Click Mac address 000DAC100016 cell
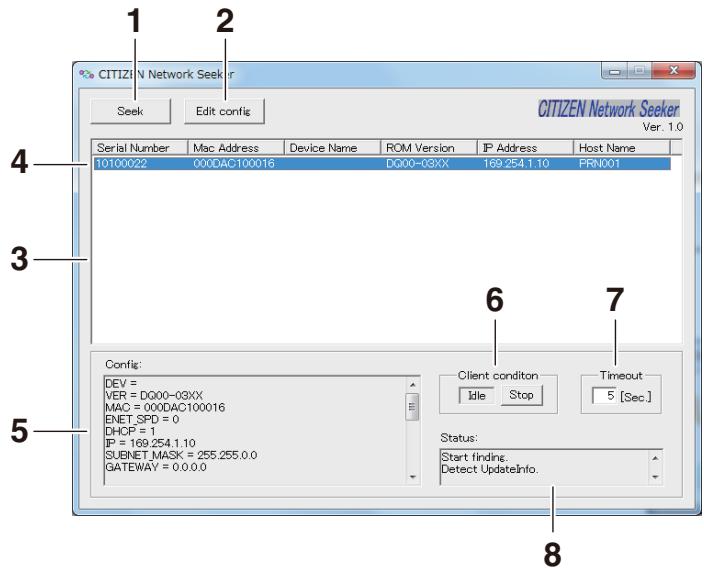 click(234, 163)
